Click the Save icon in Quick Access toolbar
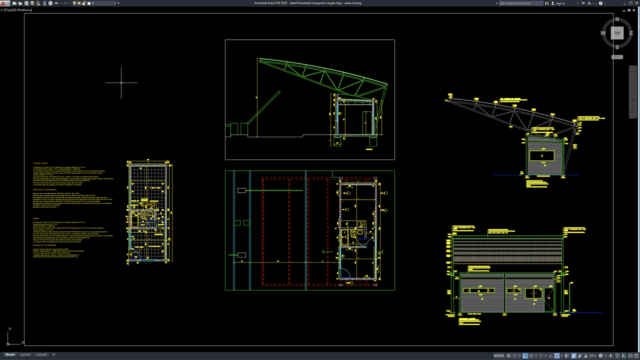The image size is (640, 360). pyautogui.click(x=26, y=3)
